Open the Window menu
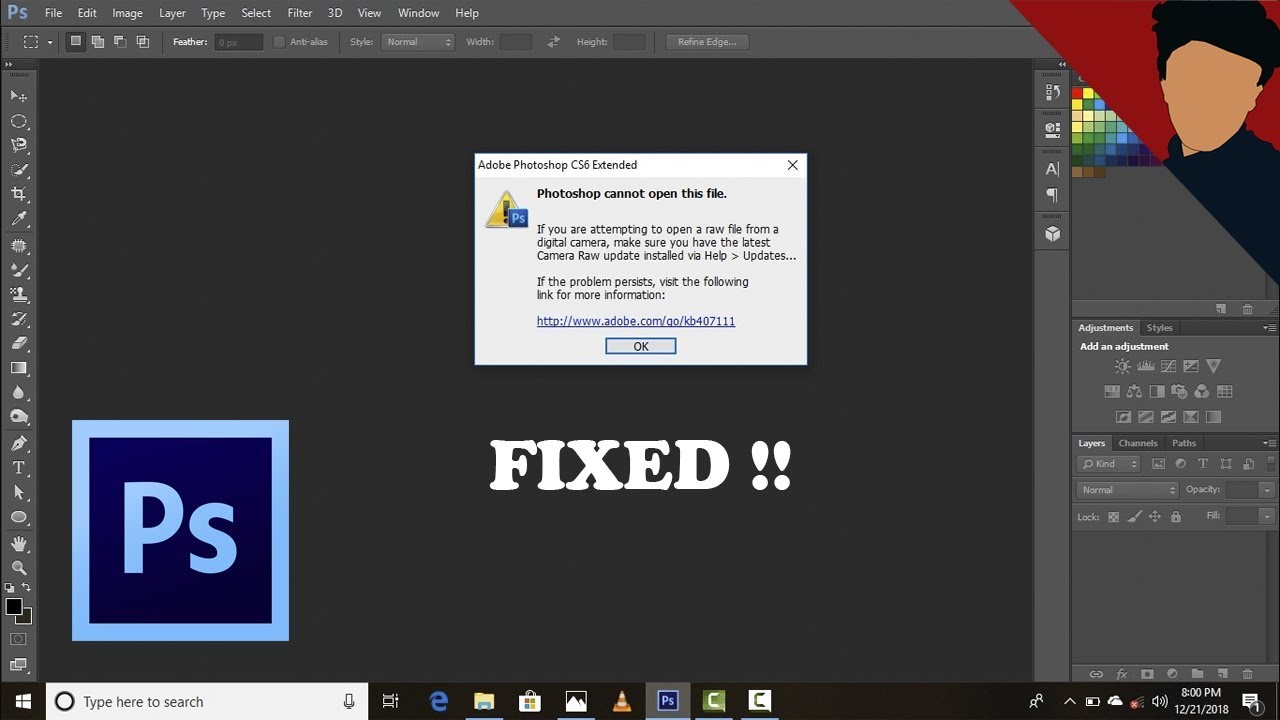Viewport: 1280px width, 720px height. click(x=418, y=13)
